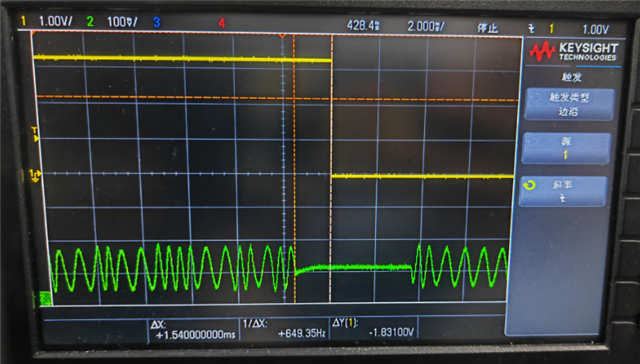Toggle the 斜率 slope softkey

[562, 191]
